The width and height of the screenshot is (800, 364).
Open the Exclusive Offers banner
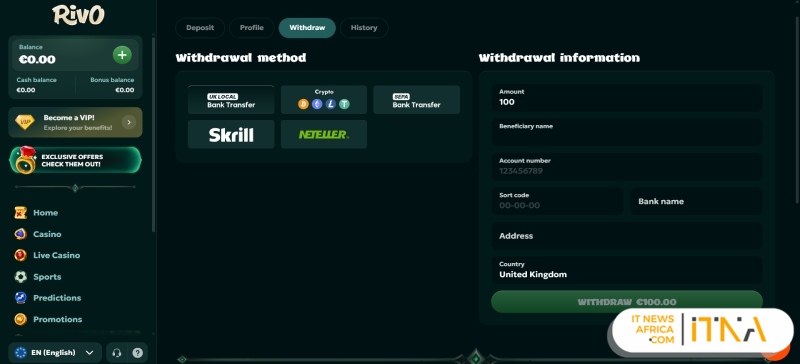(x=75, y=160)
